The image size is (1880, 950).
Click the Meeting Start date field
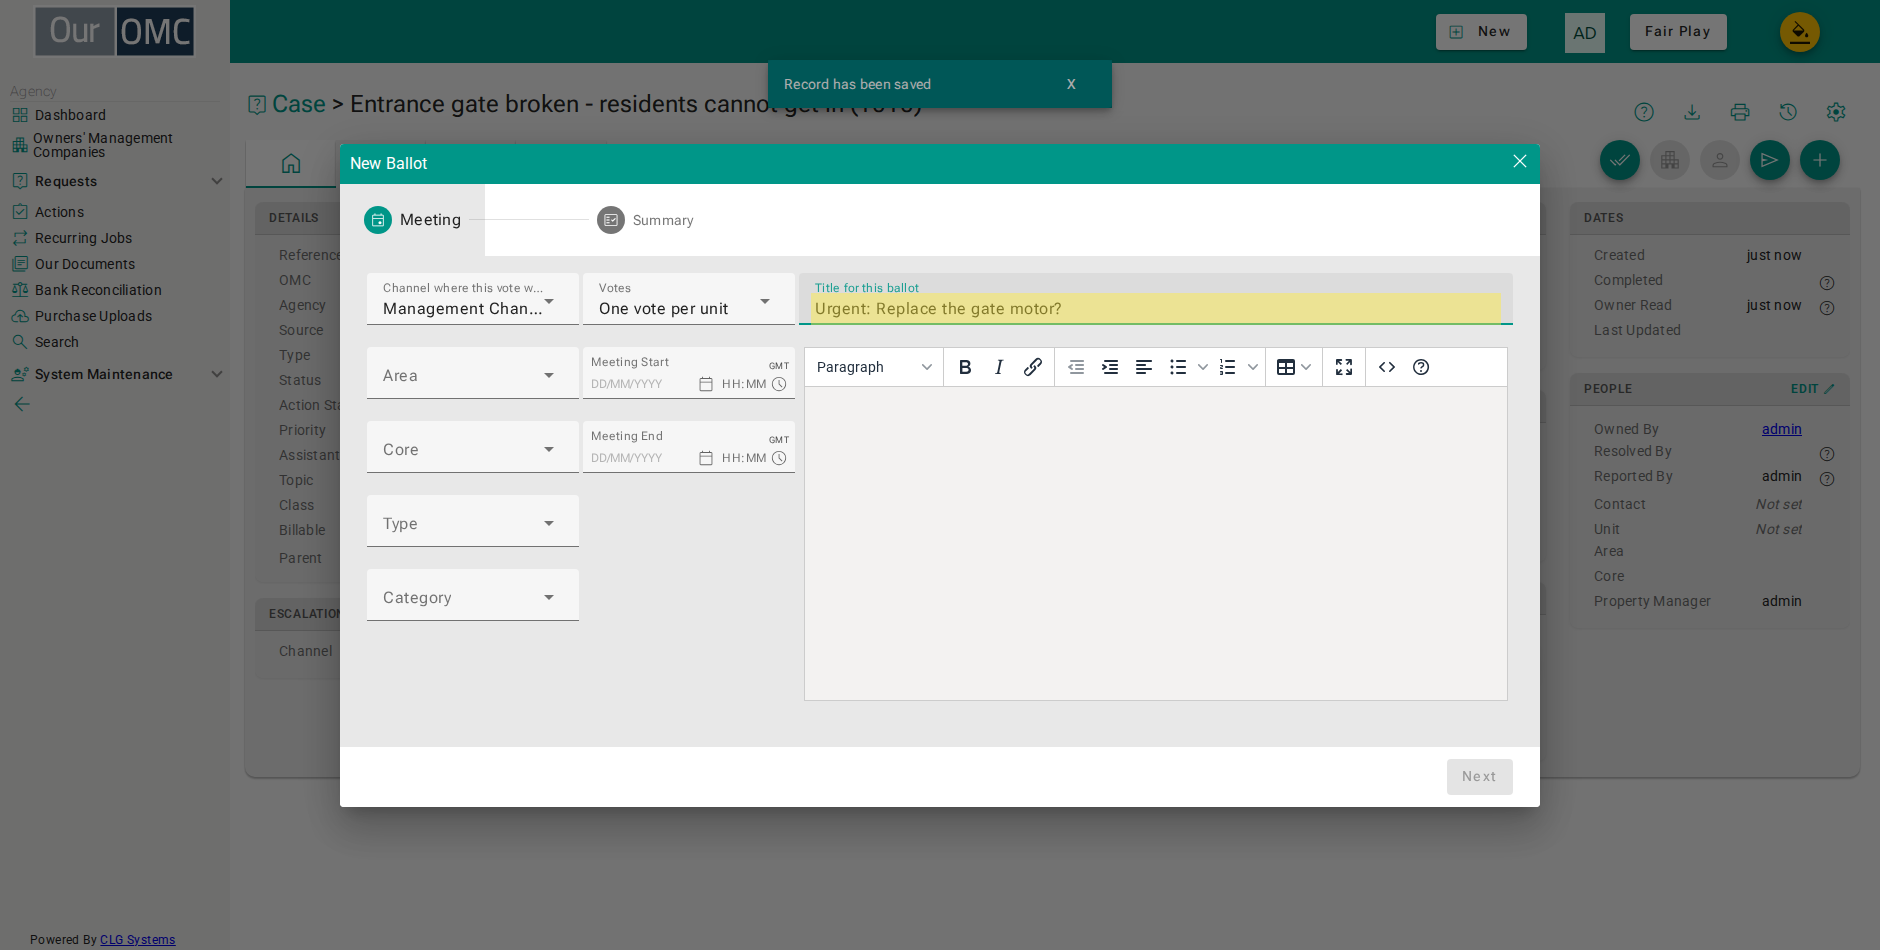[640, 384]
